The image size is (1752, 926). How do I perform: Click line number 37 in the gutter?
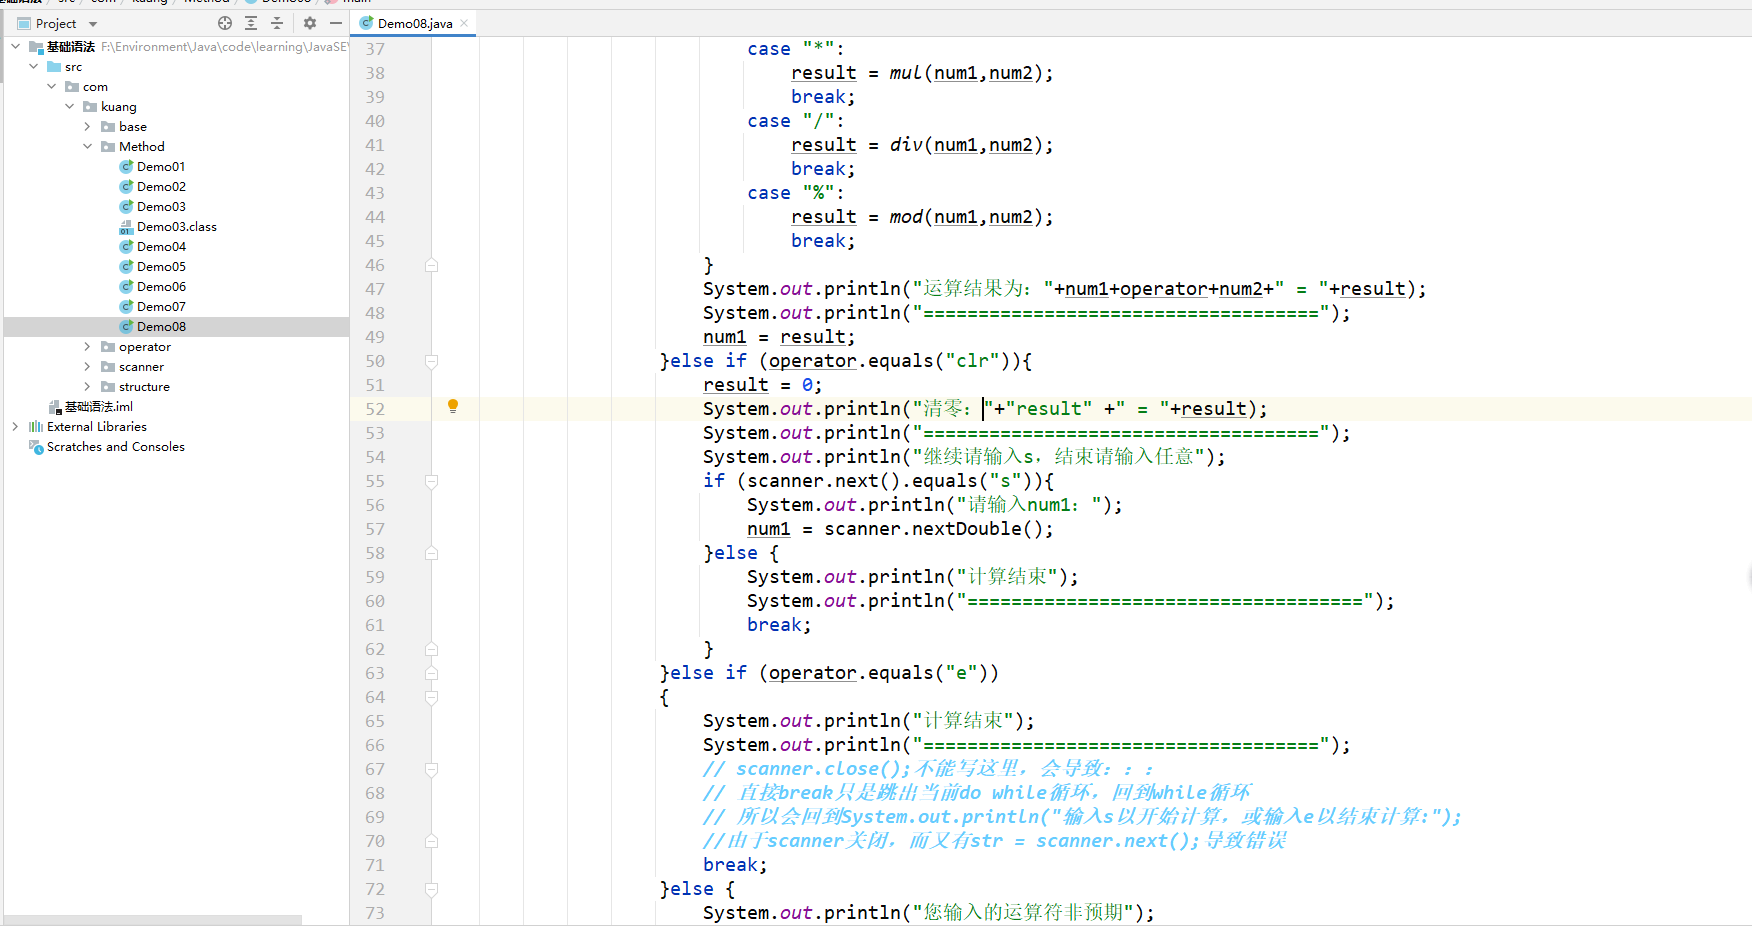coord(375,49)
